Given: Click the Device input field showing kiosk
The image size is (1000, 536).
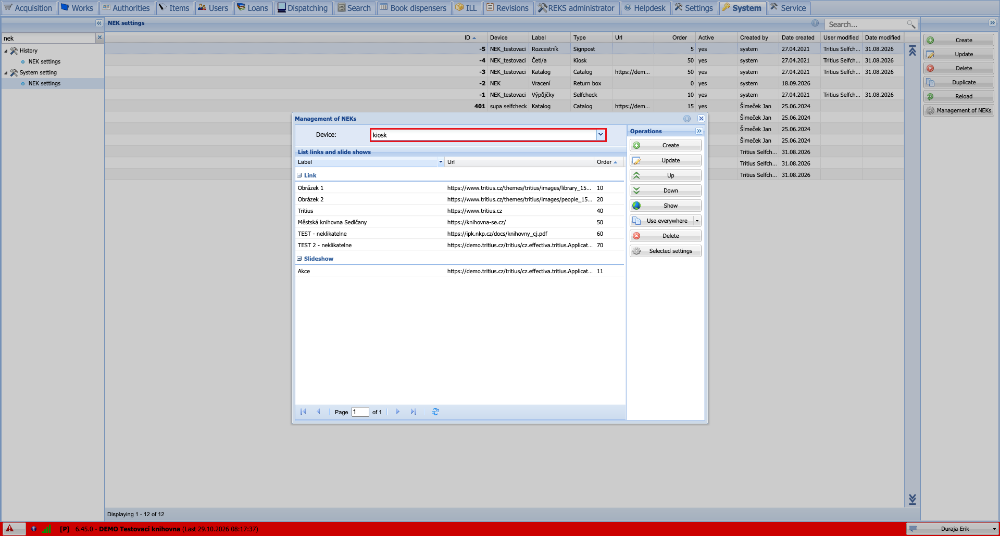Looking at the screenshot, I should pyautogui.click(x=483, y=135).
